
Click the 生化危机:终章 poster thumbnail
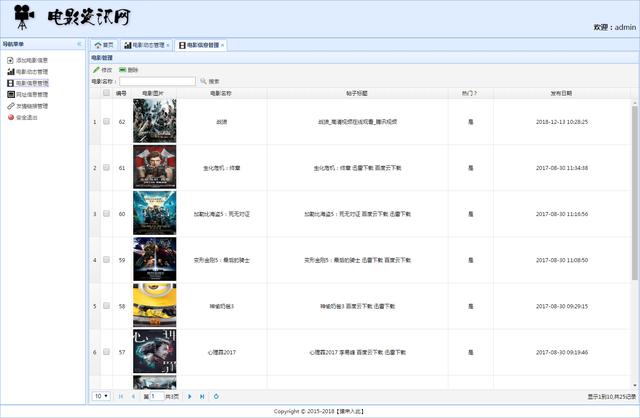155,167
